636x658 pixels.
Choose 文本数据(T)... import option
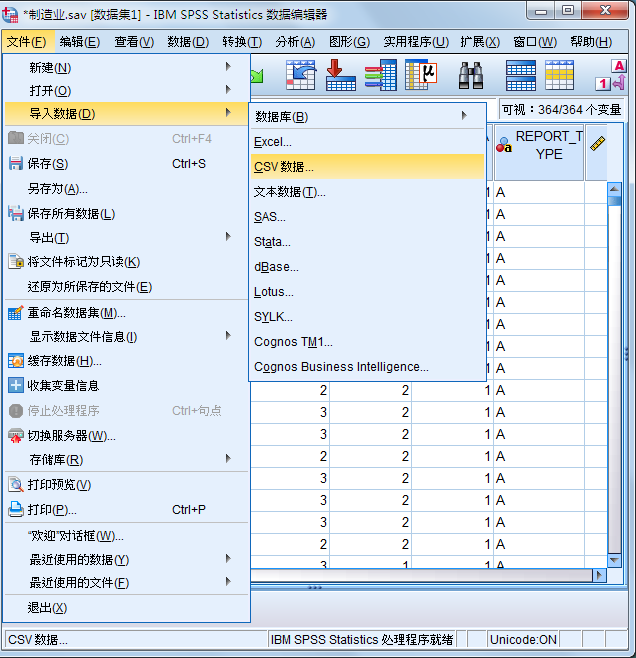point(368,192)
